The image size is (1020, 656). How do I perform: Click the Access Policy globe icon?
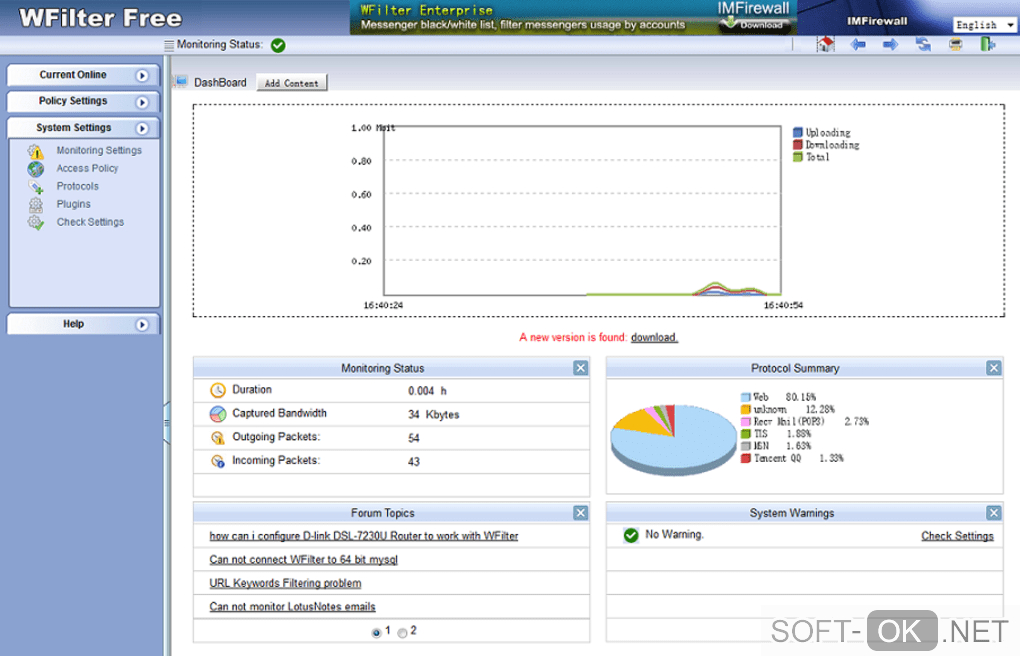tap(36, 169)
